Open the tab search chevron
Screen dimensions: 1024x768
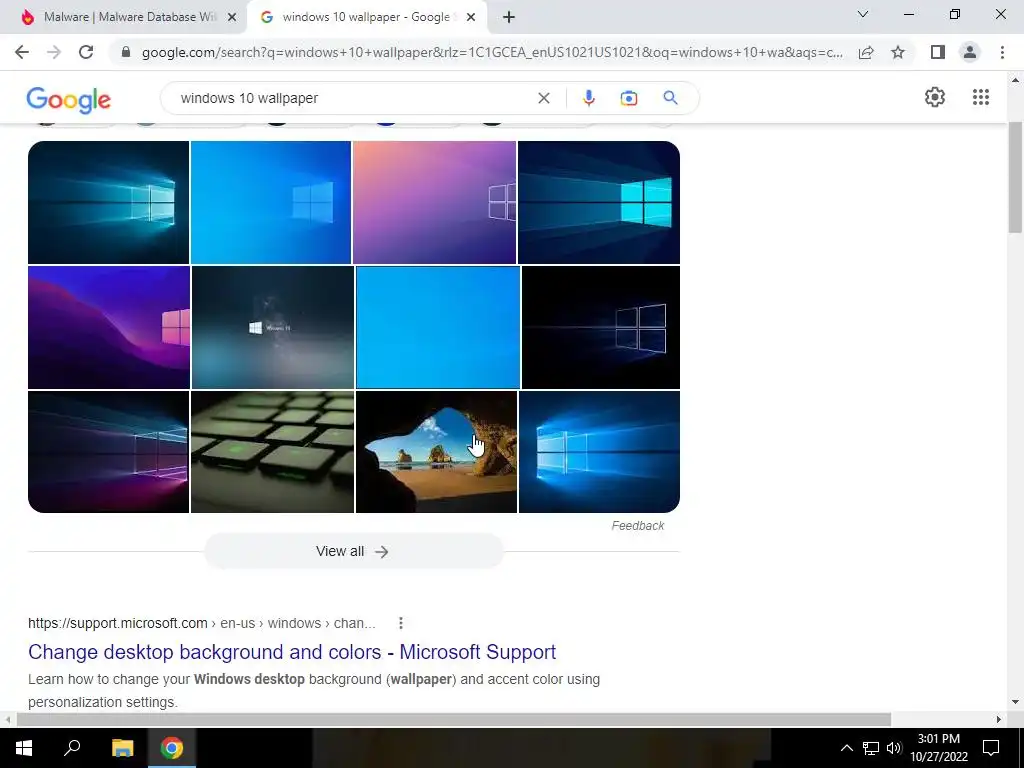pyautogui.click(x=863, y=14)
